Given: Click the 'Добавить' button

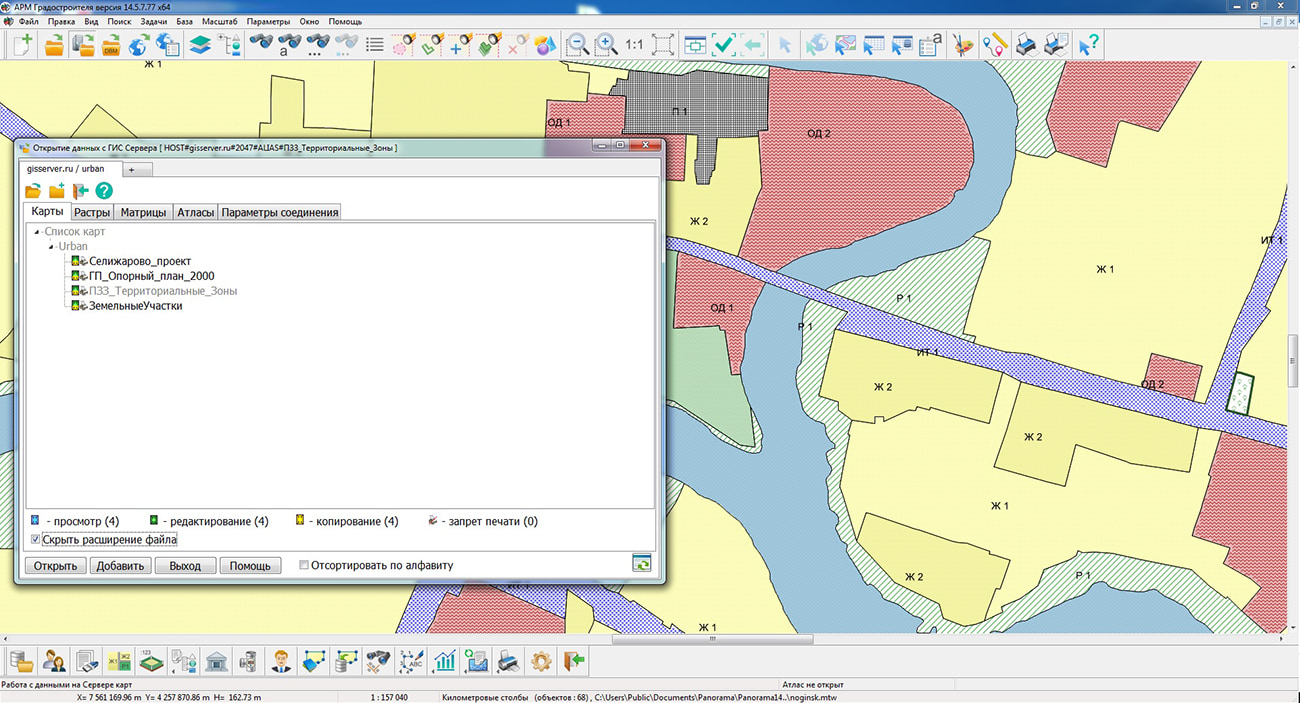Looking at the screenshot, I should tap(120, 566).
